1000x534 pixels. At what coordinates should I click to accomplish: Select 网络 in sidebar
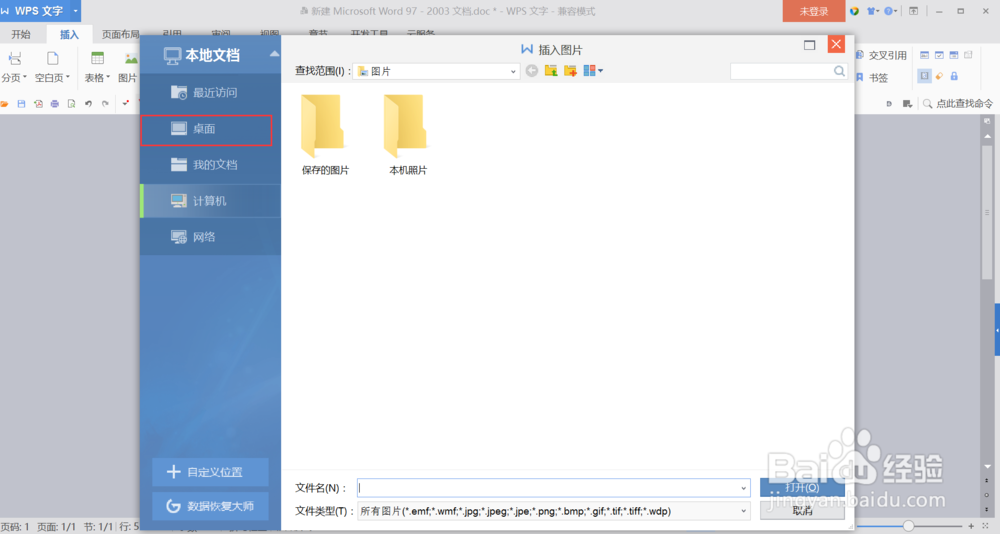coord(210,237)
